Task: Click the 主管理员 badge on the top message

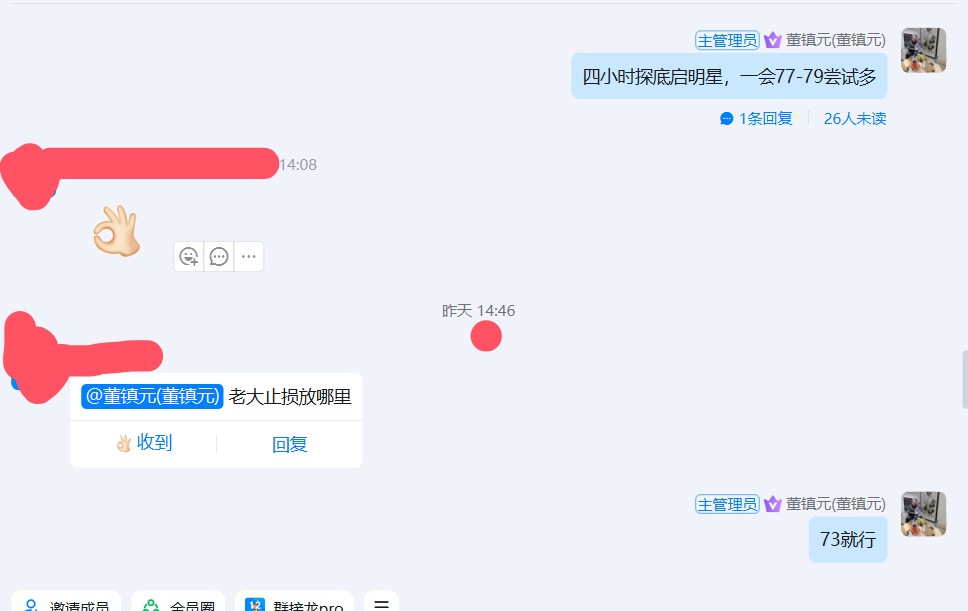Action: tap(727, 41)
